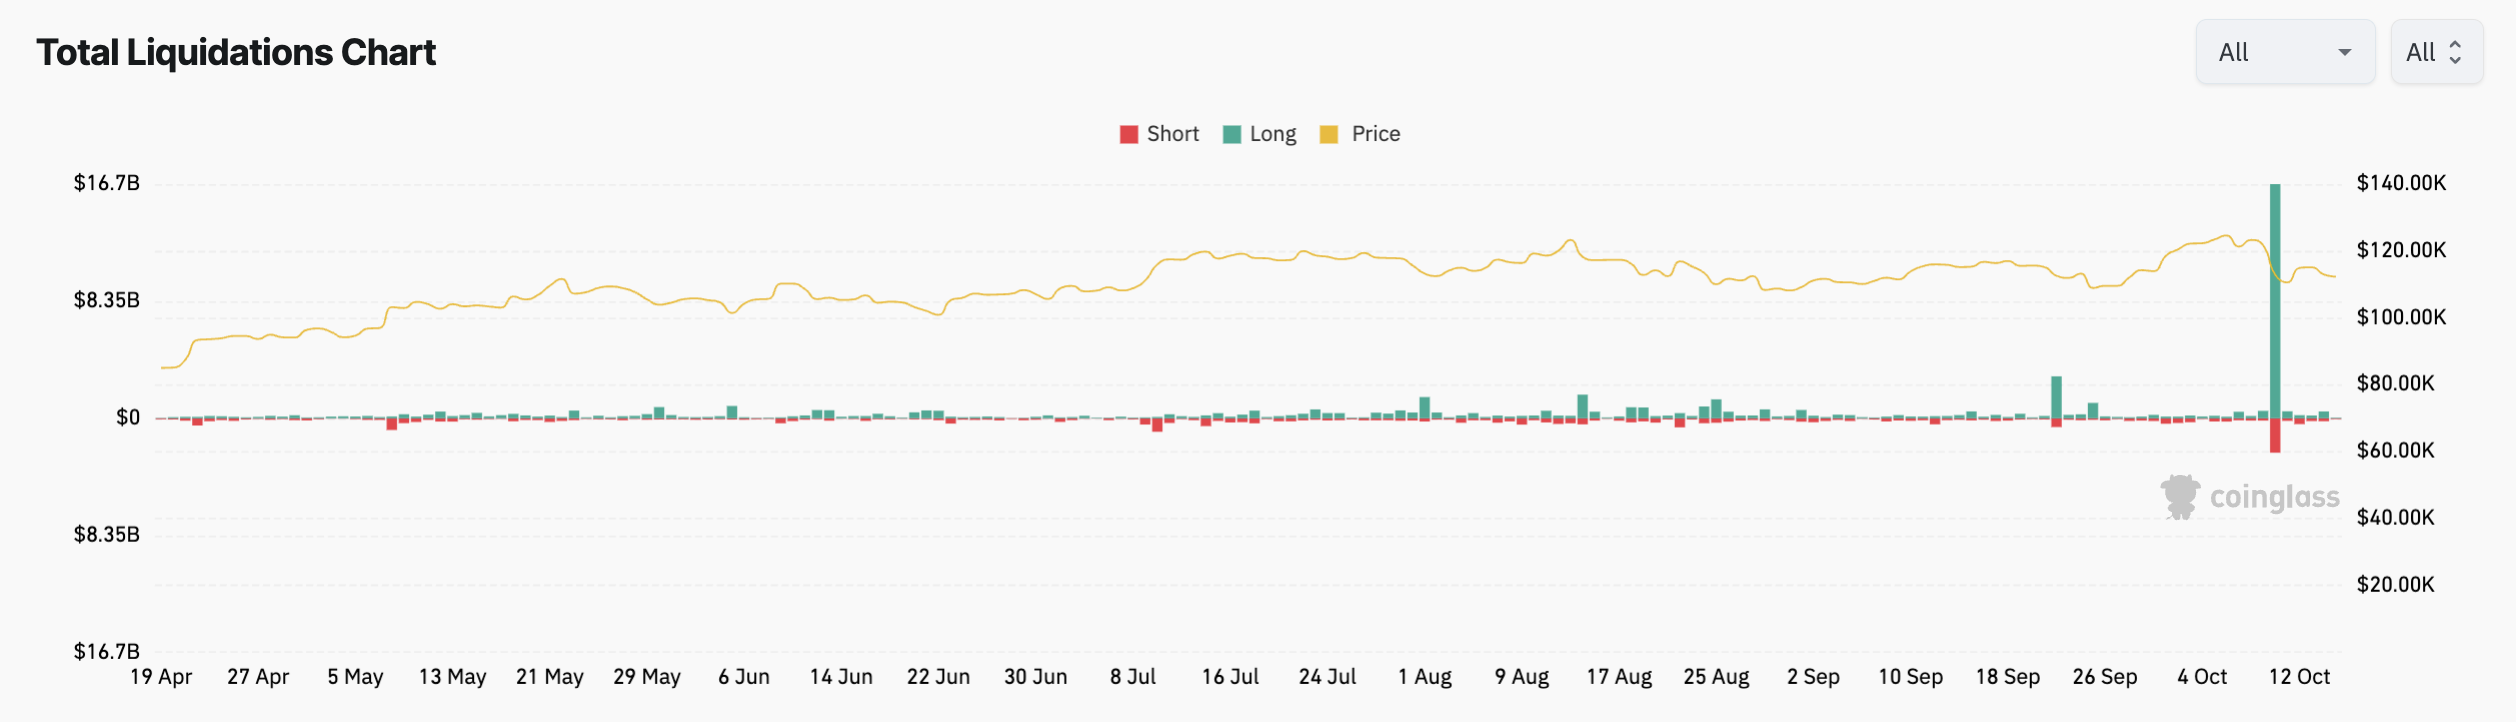The height and width of the screenshot is (722, 2516).
Task: Click the $140.00K price axis label
Action: point(2401,183)
